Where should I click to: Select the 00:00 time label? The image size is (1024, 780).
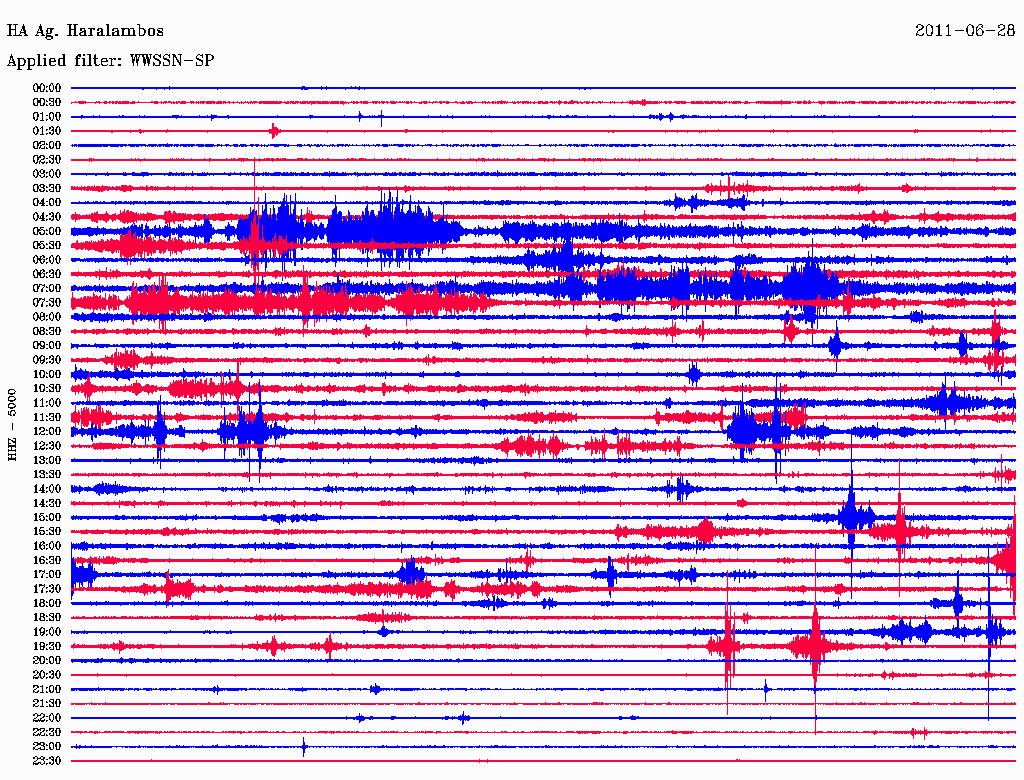pyautogui.click(x=47, y=88)
